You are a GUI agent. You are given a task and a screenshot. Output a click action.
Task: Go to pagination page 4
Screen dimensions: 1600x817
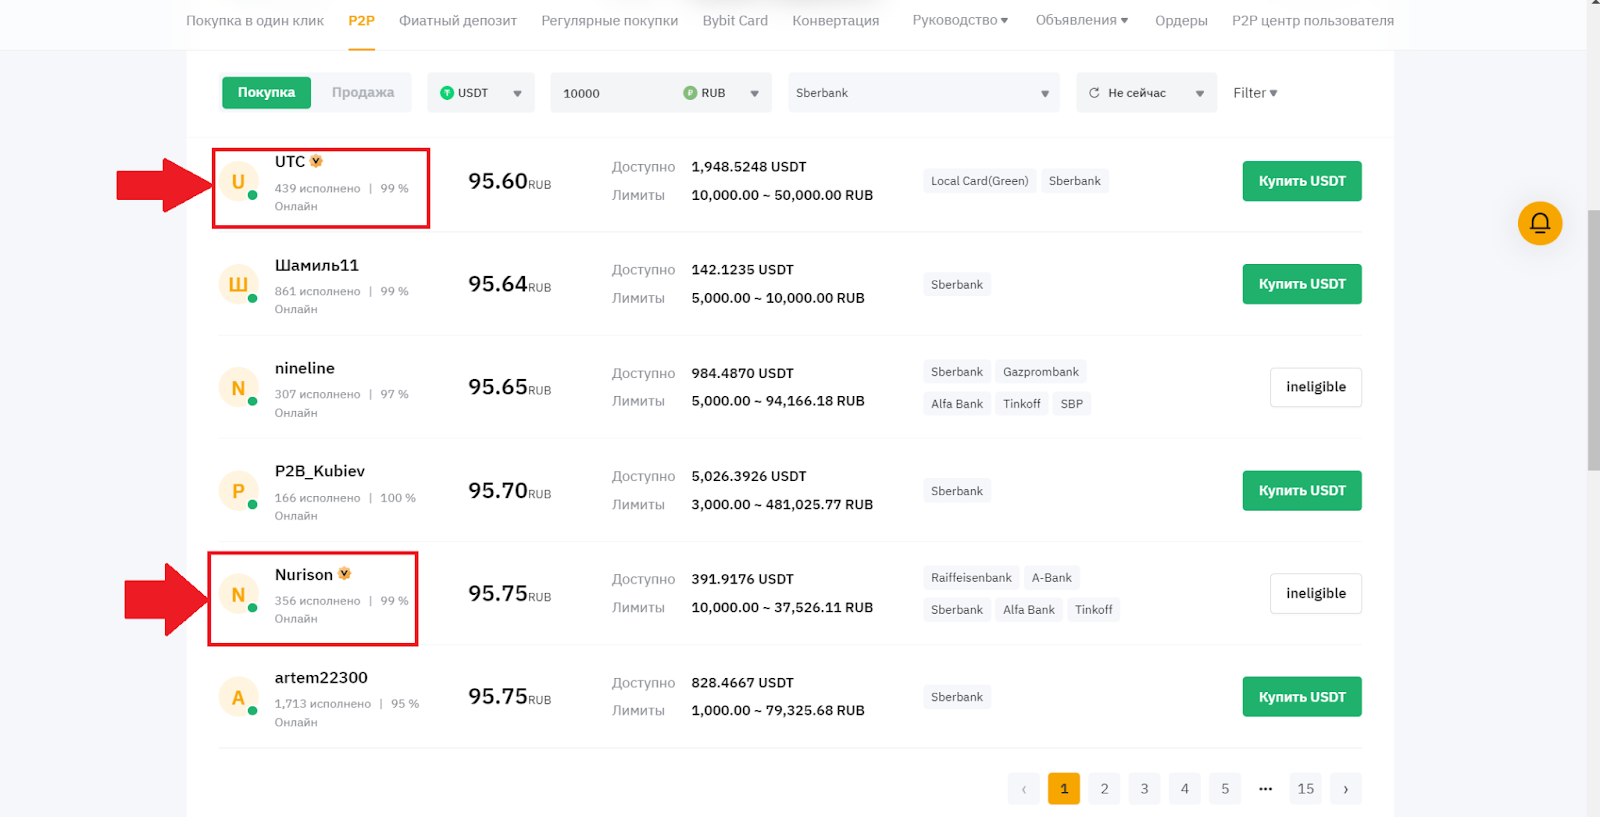tap(1185, 788)
